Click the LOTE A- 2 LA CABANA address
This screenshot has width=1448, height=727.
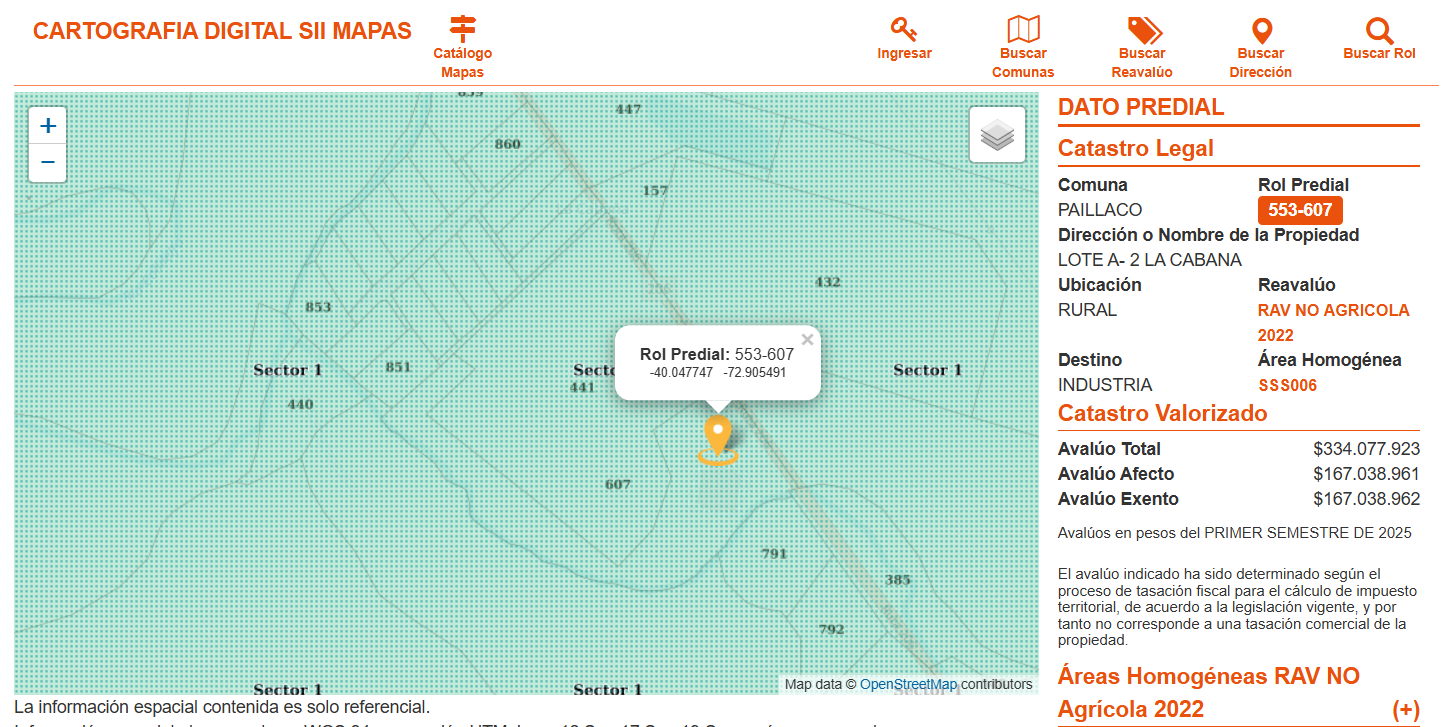pyautogui.click(x=1150, y=260)
